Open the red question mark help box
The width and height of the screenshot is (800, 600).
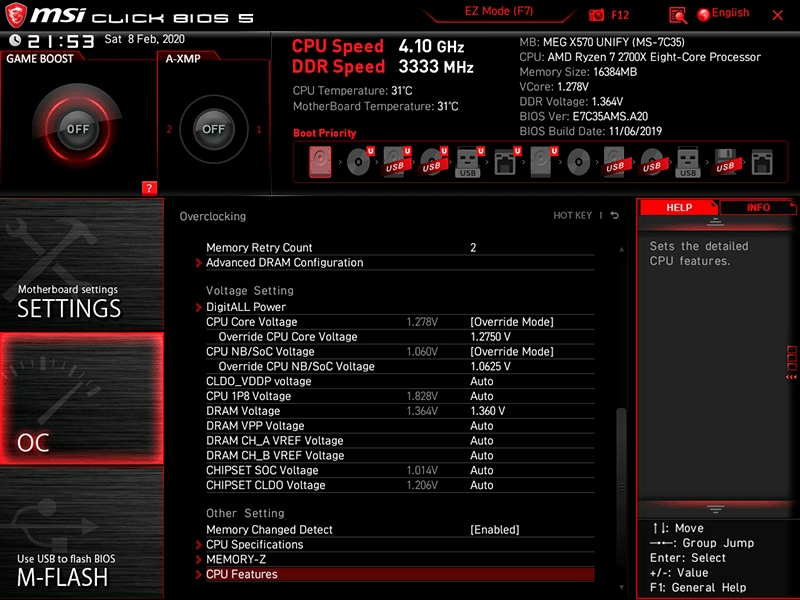point(149,188)
